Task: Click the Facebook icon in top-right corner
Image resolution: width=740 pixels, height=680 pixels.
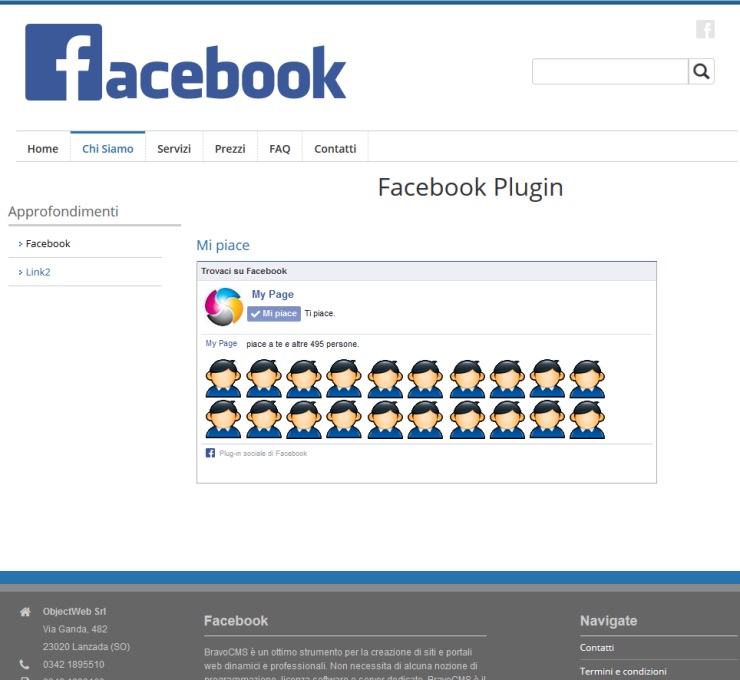Action: [x=705, y=29]
